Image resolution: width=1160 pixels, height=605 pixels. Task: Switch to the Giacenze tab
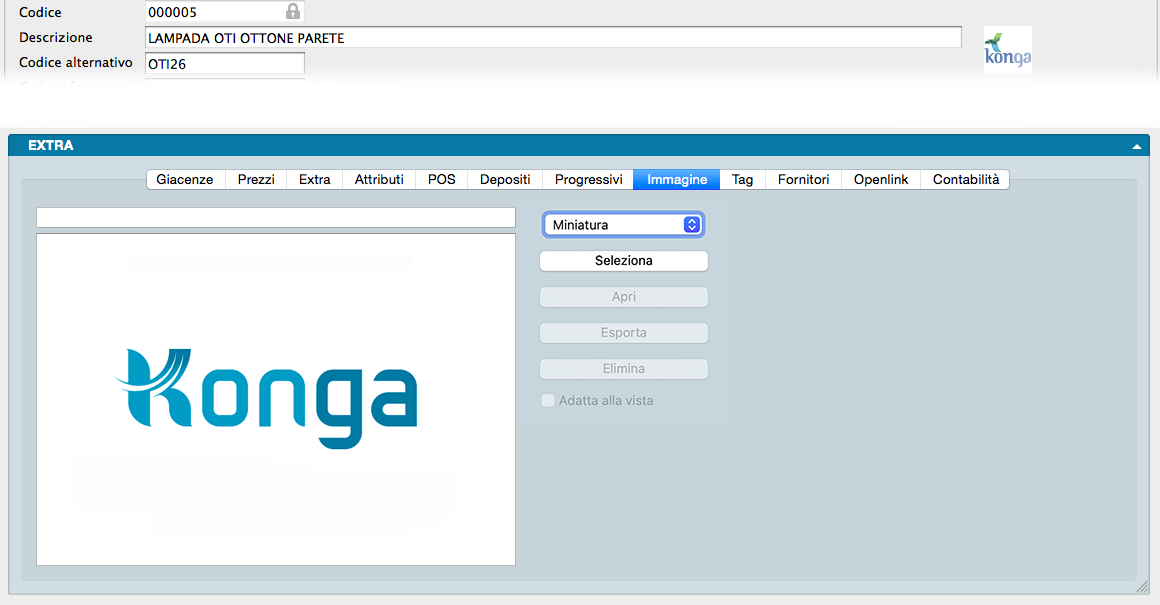[185, 180]
